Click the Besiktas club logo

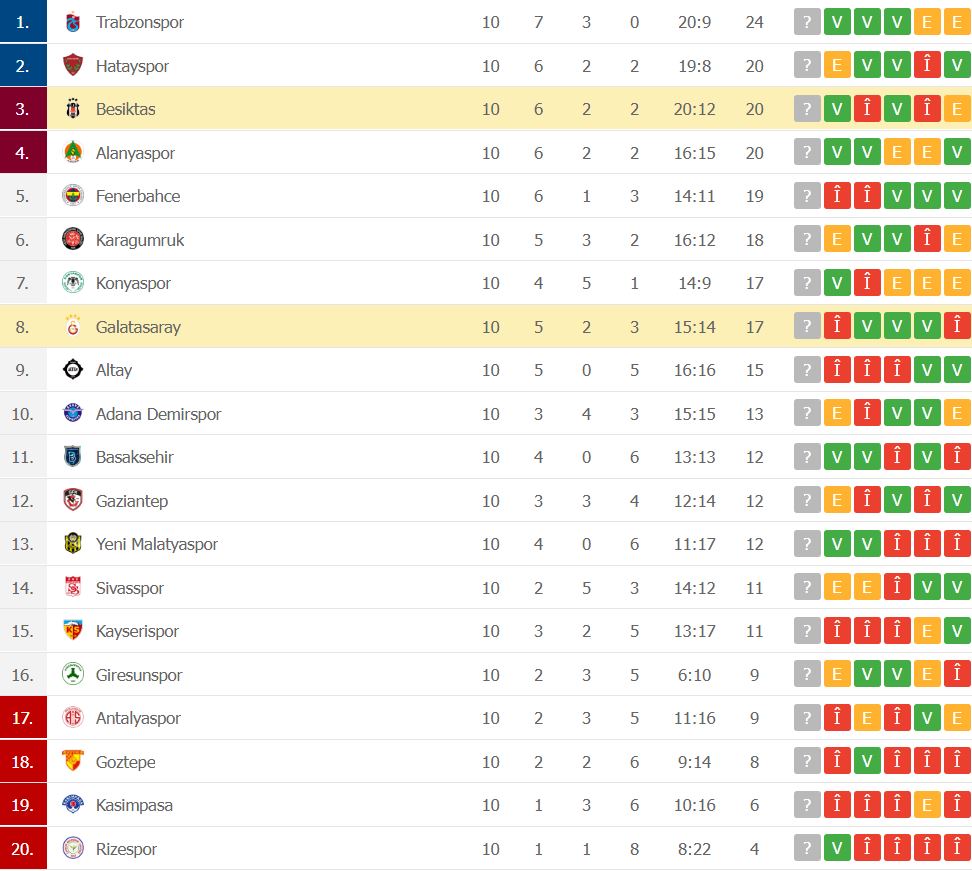[x=73, y=109]
